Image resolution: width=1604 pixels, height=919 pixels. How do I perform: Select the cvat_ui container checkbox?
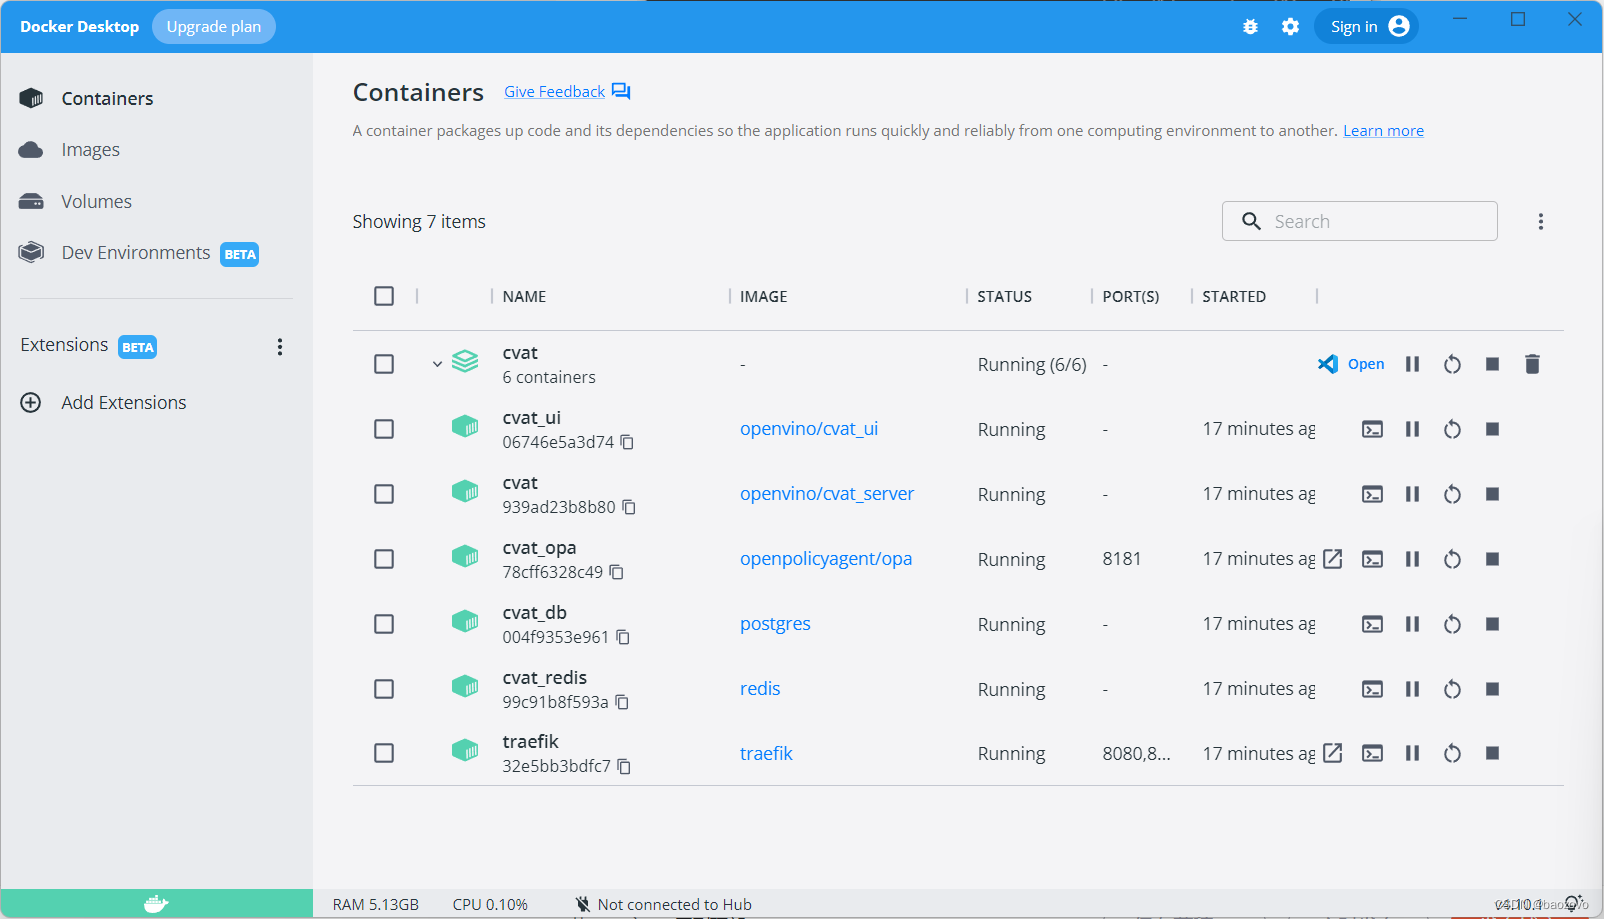click(x=384, y=429)
